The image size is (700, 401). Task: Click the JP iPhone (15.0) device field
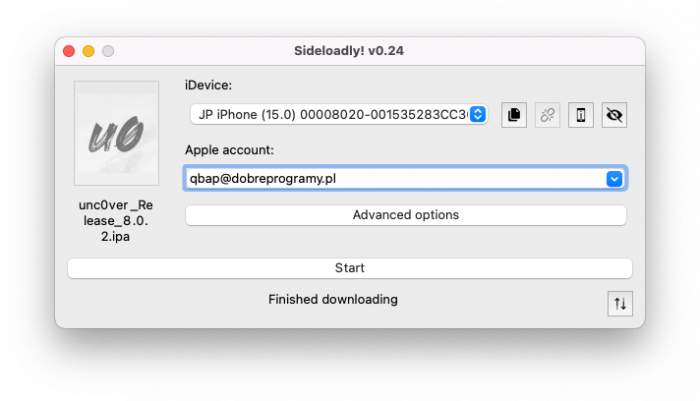(339, 114)
